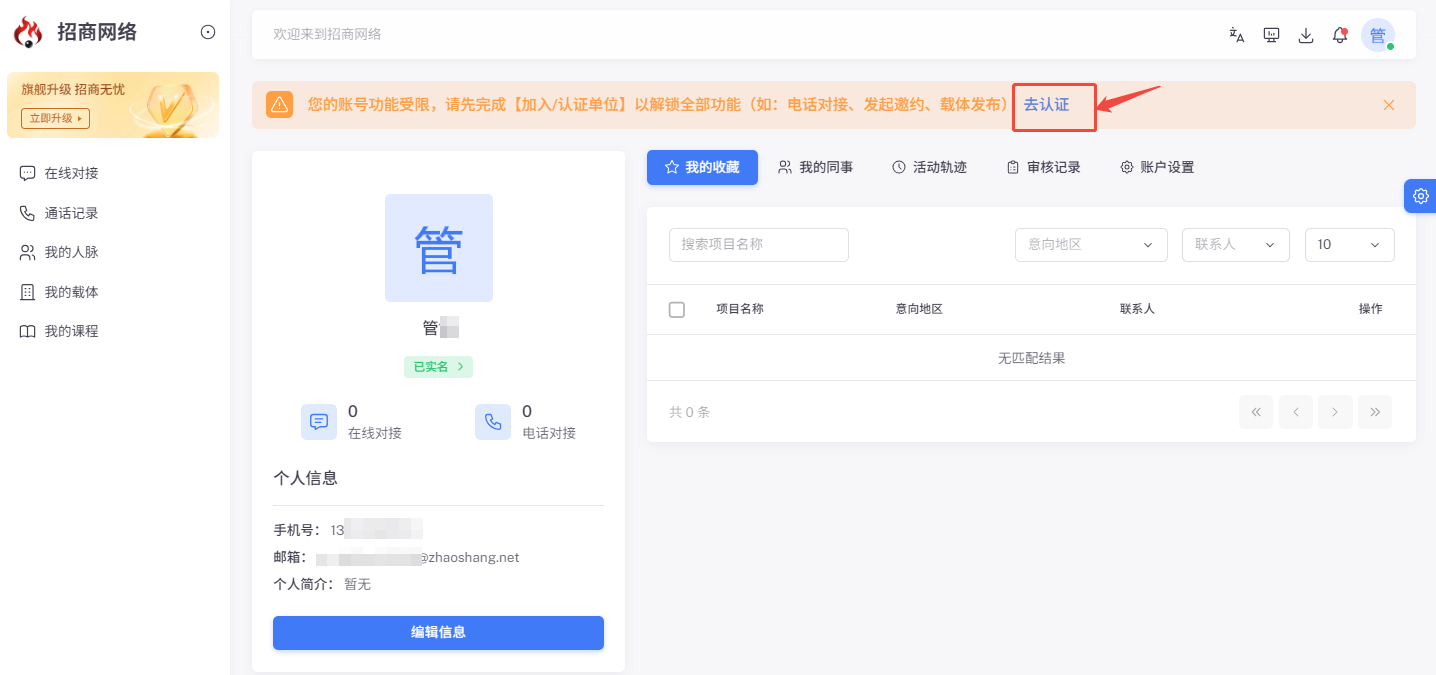1436x675 pixels.
Task: Expand the 意向地区 dropdown
Action: 1091,245
